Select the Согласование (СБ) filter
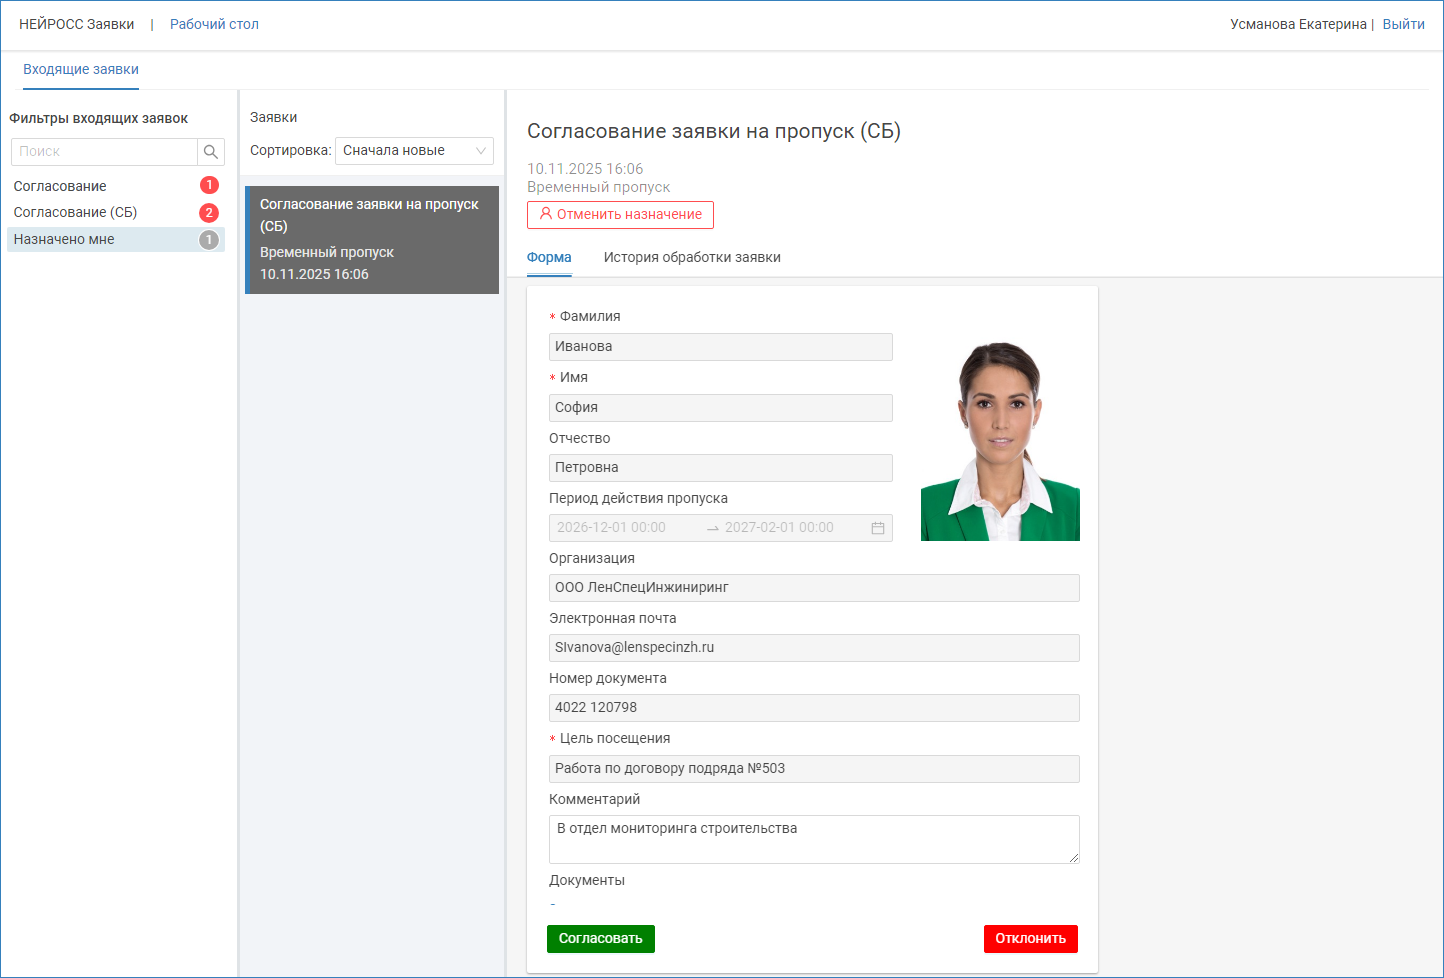1444x978 pixels. click(75, 212)
